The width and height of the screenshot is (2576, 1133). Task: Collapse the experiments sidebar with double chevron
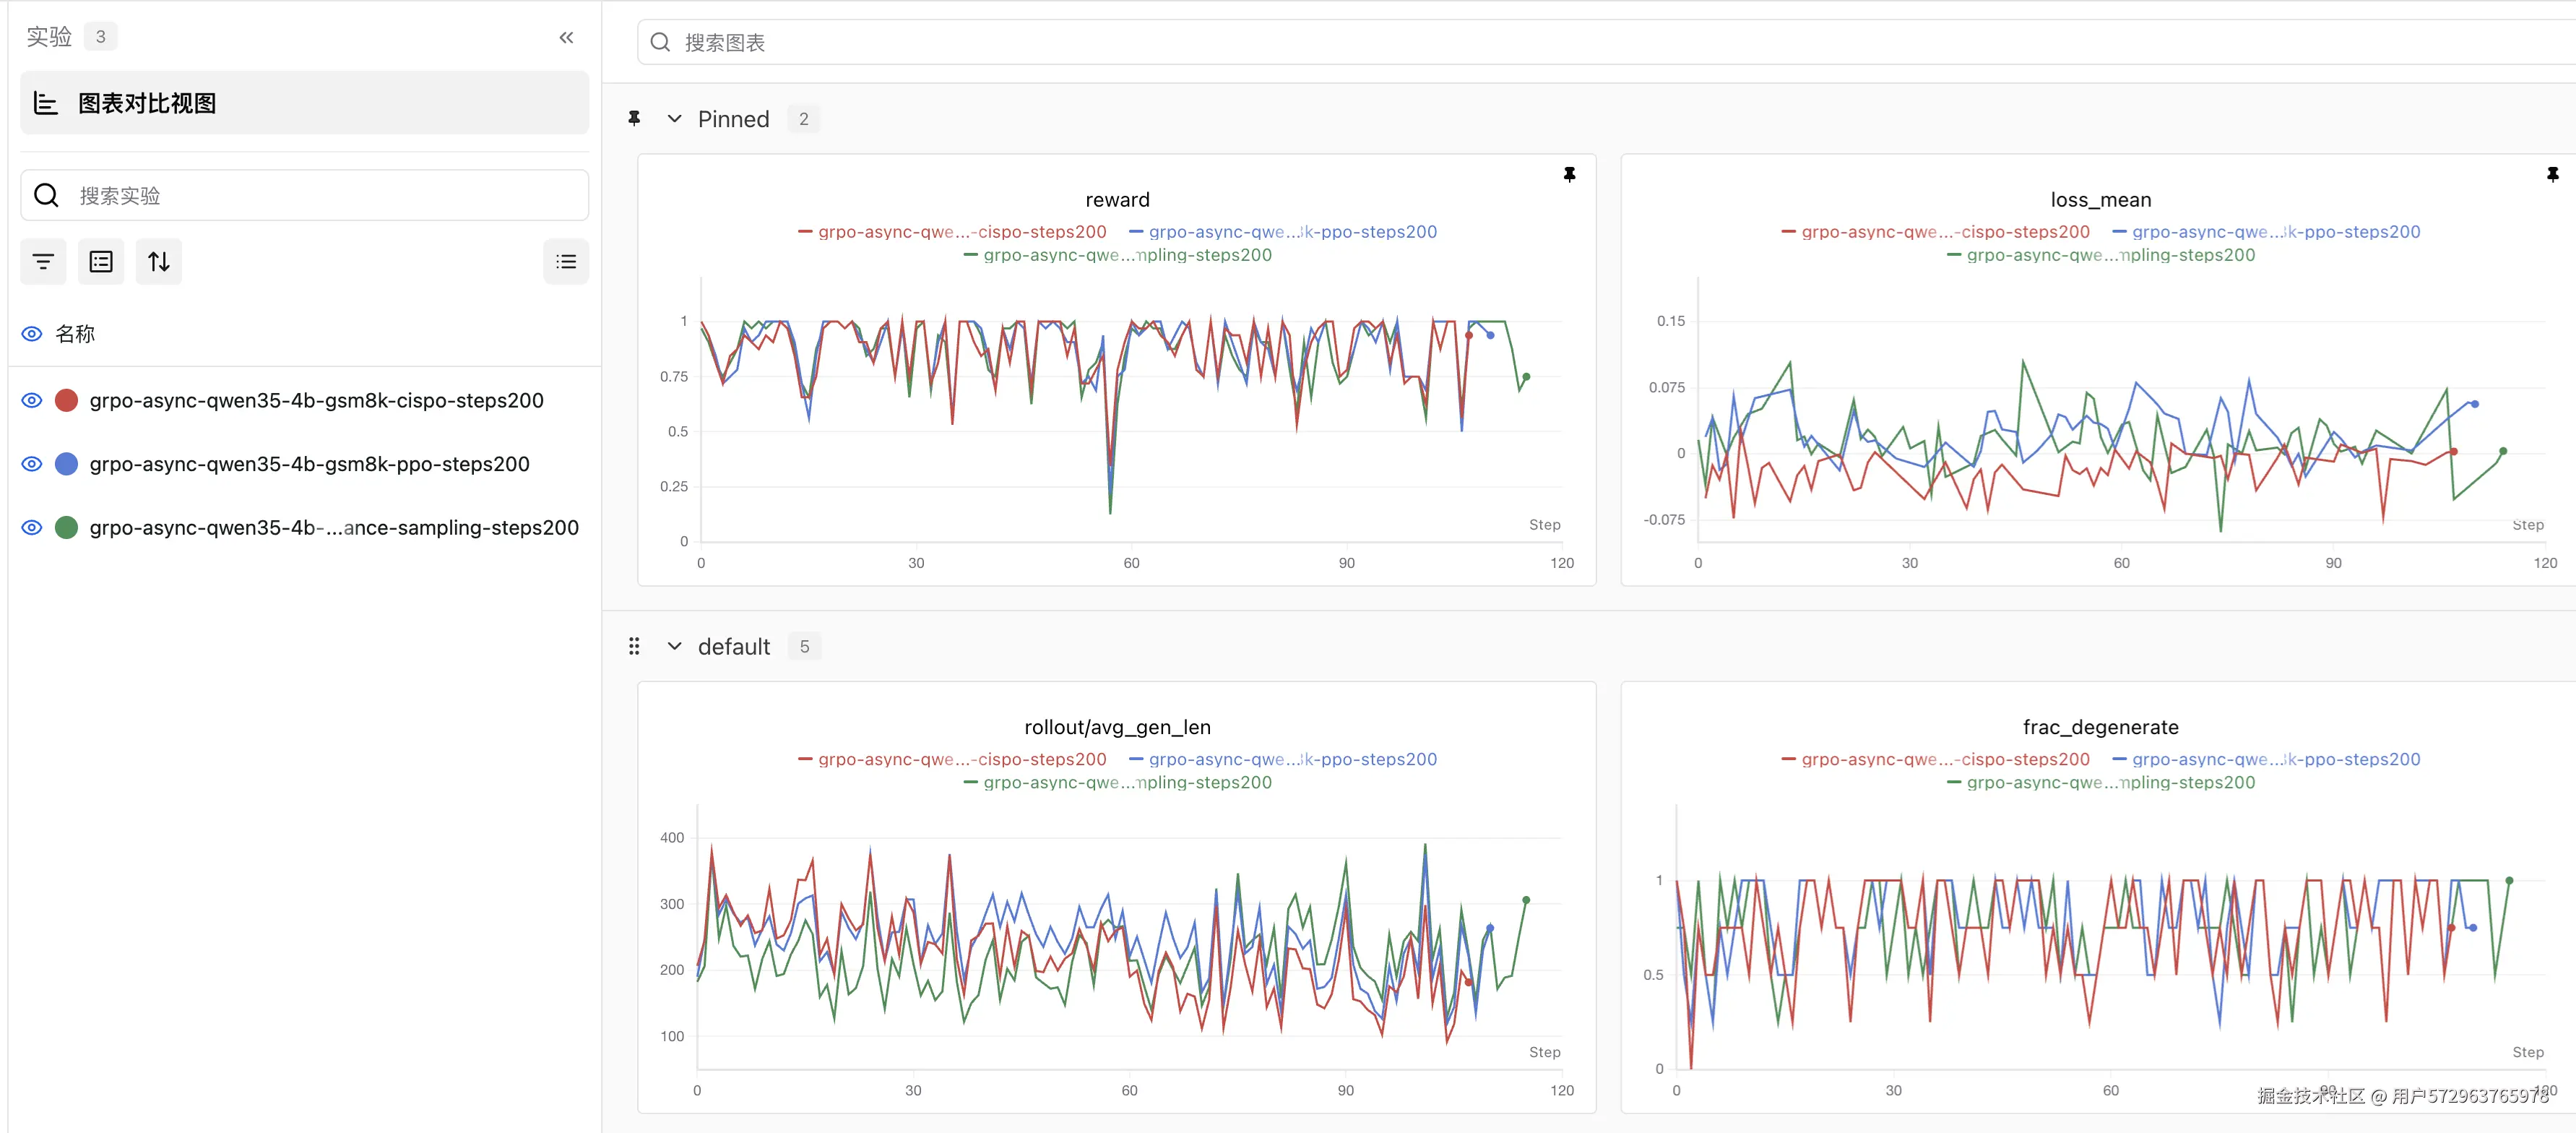pyautogui.click(x=566, y=38)
